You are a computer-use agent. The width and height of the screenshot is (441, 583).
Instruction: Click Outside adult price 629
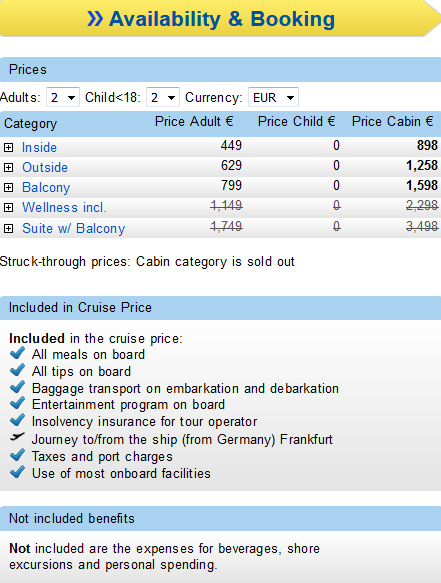tap(231, 165)
